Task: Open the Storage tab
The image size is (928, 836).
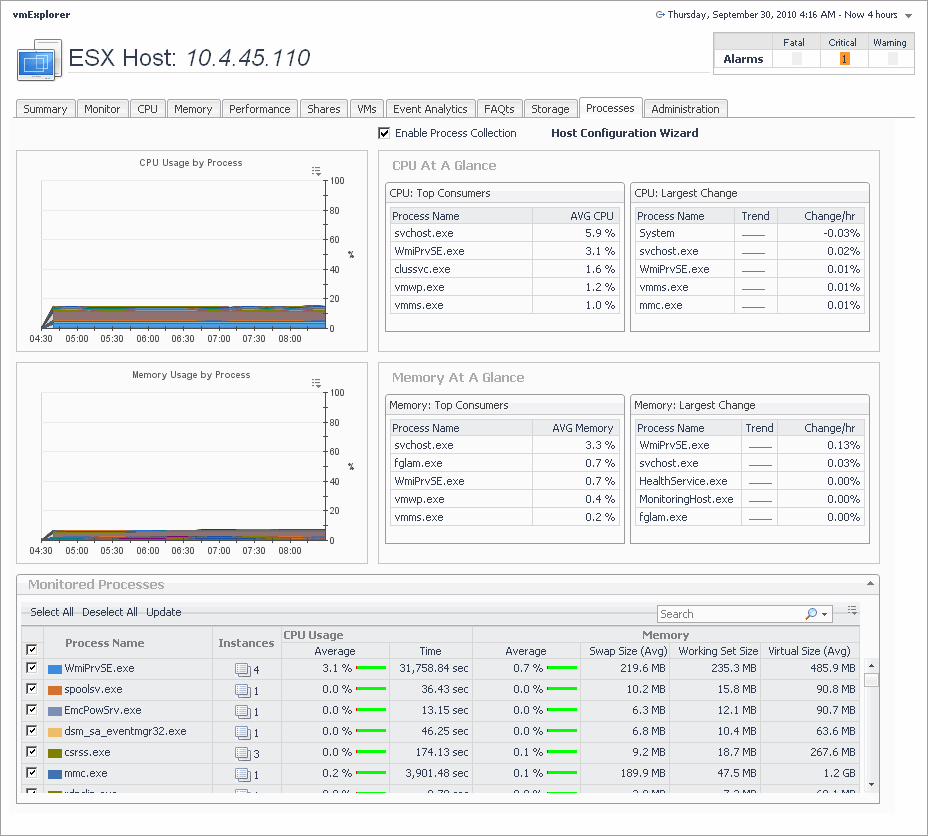Action: coord(550,109)
